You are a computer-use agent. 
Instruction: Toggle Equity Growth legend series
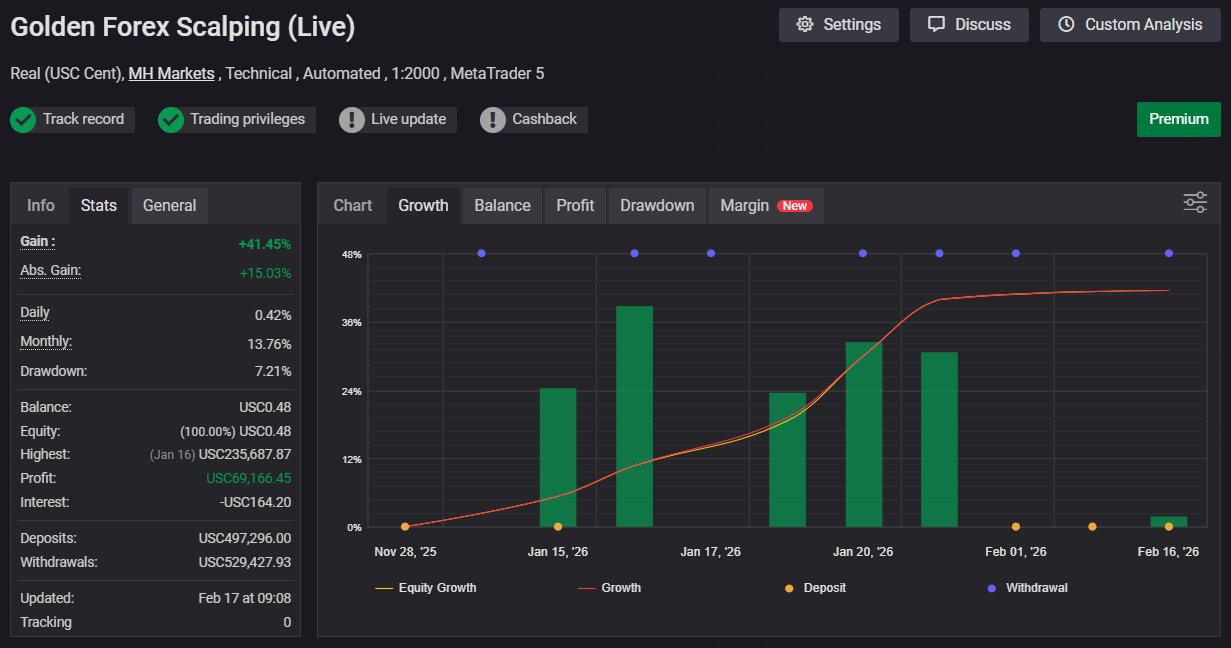[426, 588]
